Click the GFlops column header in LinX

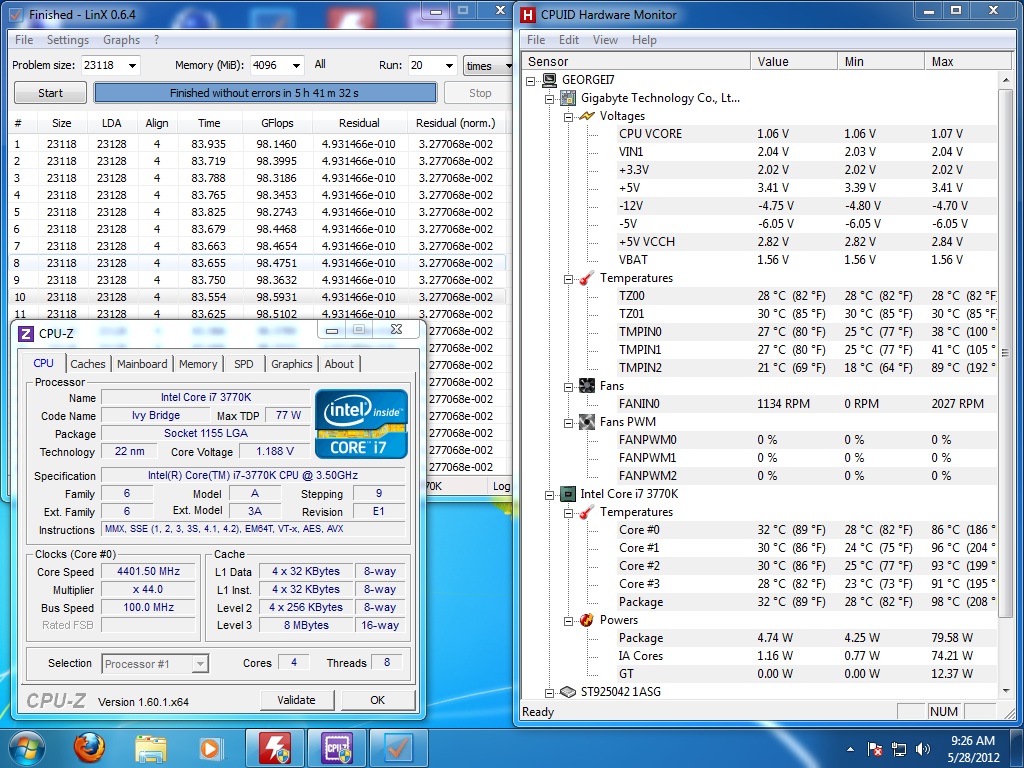click(277, 123)
